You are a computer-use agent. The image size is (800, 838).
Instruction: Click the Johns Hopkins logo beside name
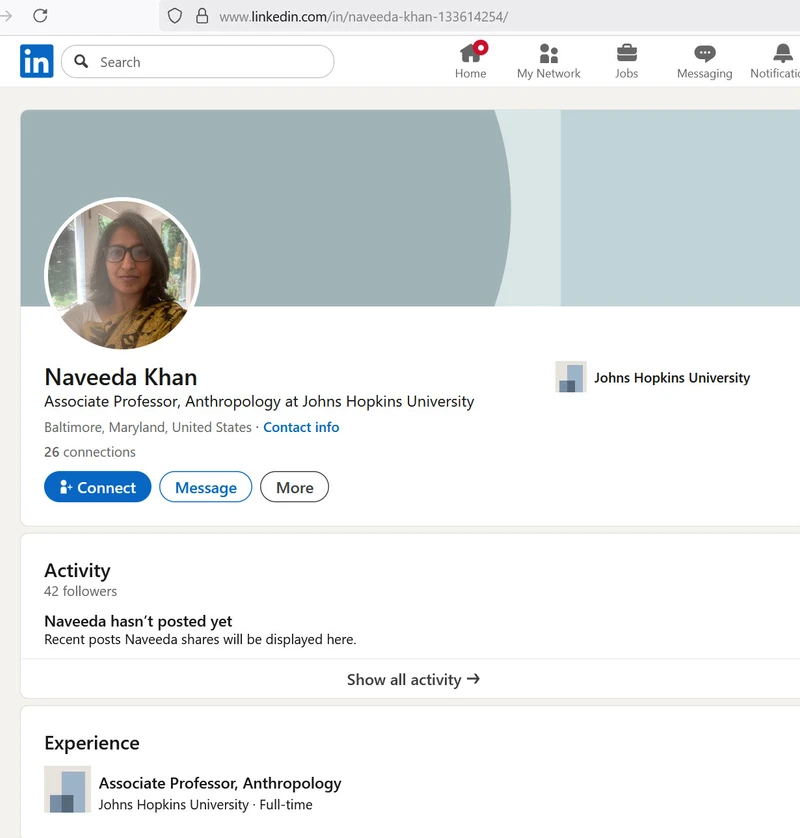coord(571,377)
